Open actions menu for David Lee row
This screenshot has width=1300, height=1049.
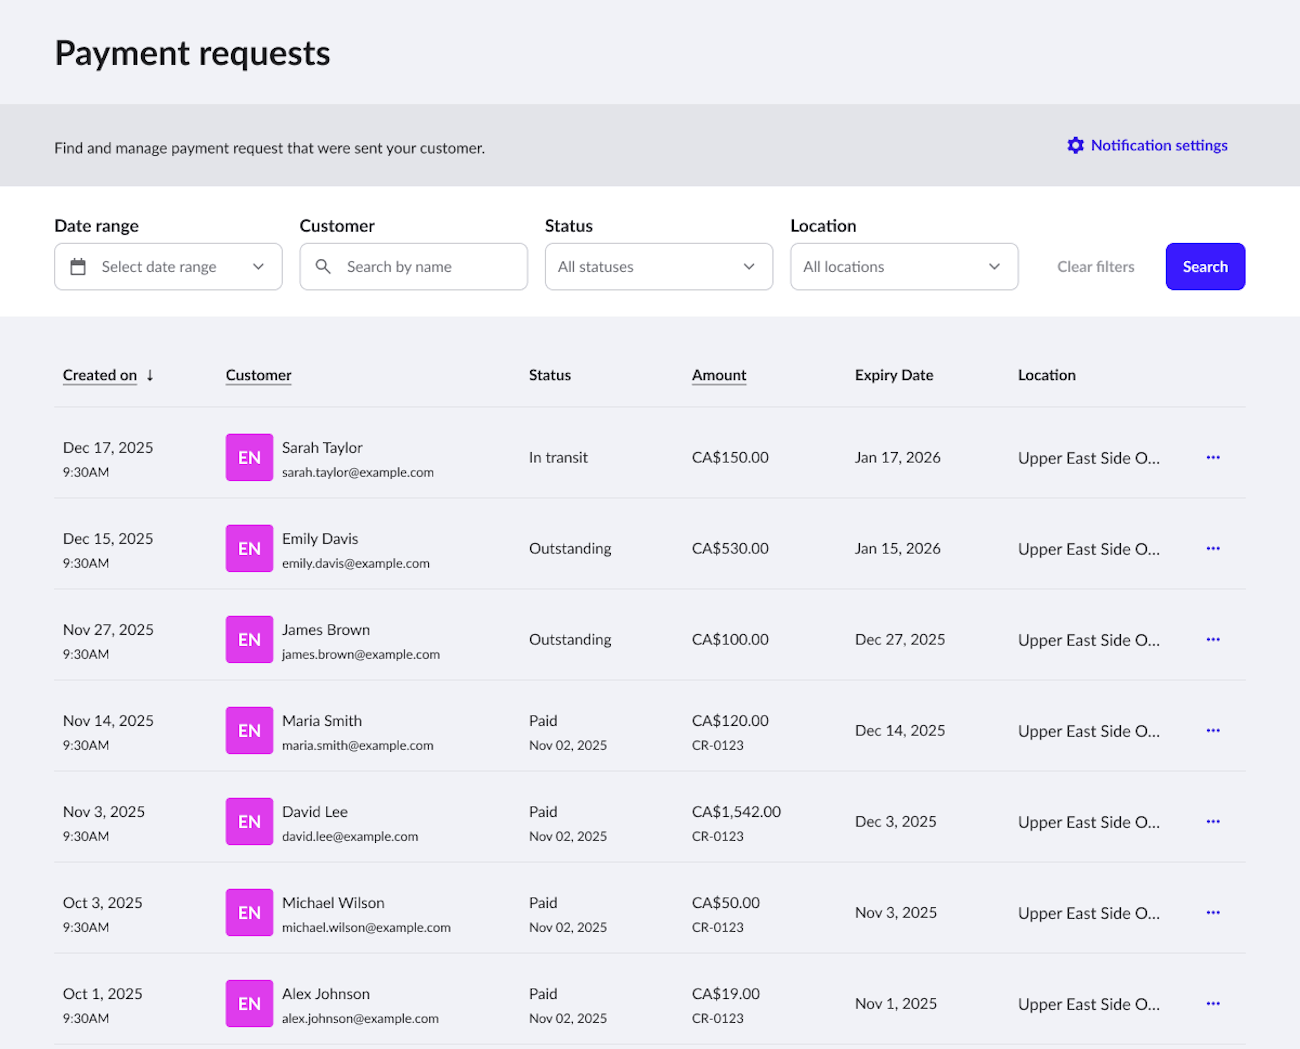1213,821
